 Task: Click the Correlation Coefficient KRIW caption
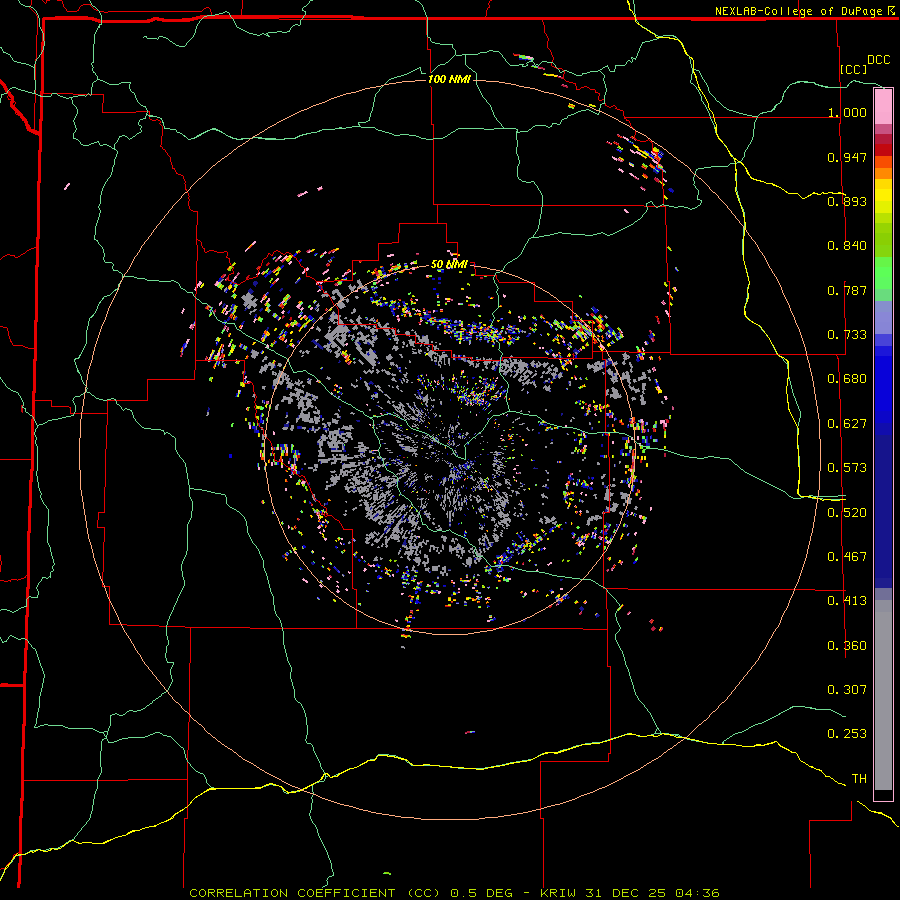tap(454, 893)
